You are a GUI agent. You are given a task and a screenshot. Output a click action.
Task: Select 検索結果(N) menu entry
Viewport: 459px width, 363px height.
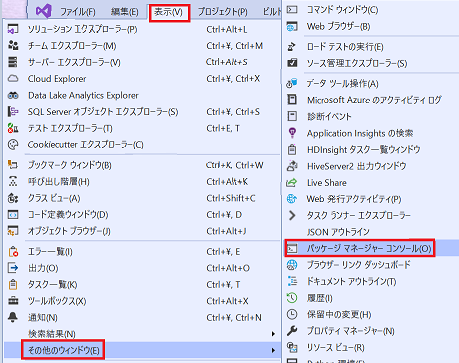point(142,334)
